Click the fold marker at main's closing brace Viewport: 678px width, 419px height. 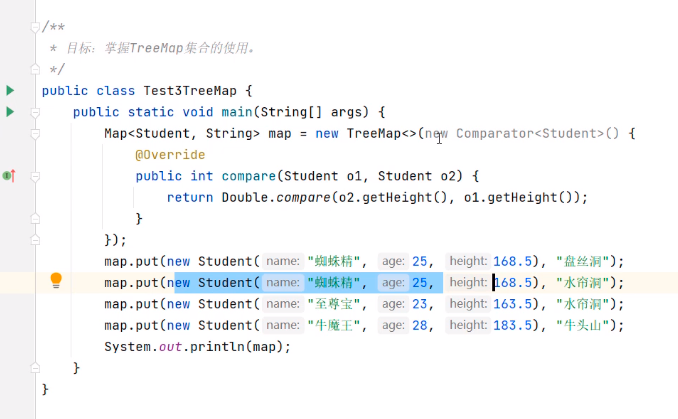[35, 369]
